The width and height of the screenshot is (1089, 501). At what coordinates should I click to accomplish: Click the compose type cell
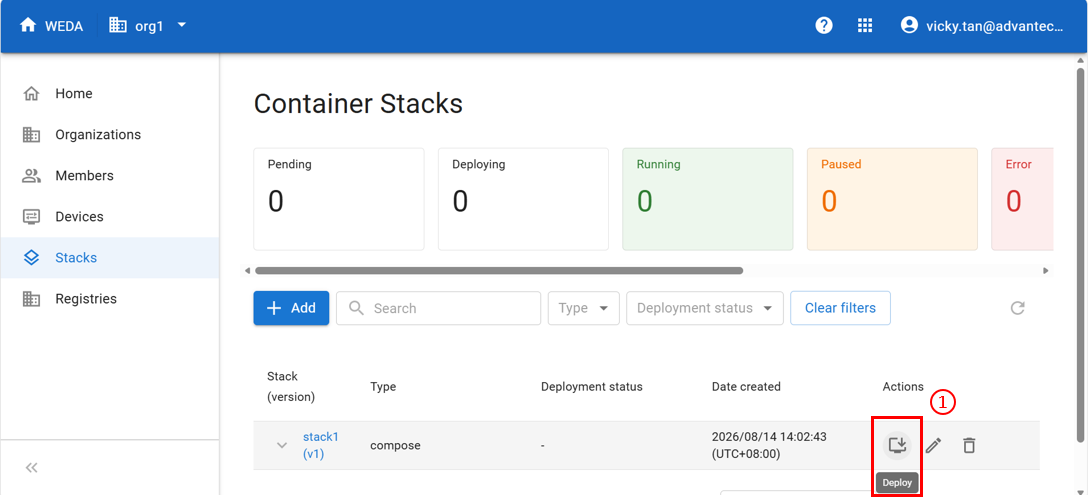click(x=395, y=445)
